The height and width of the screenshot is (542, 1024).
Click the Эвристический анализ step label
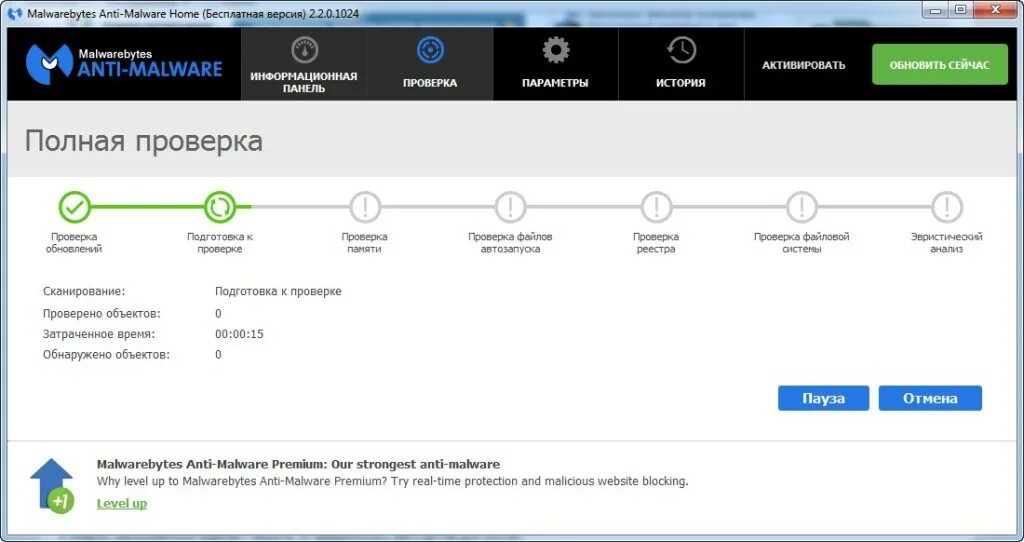946,242
